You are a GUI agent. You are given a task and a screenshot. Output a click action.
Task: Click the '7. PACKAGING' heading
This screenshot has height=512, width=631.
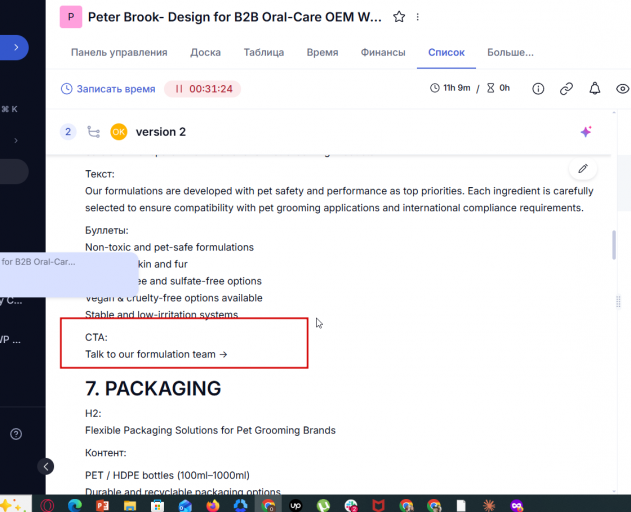[153, 388]
